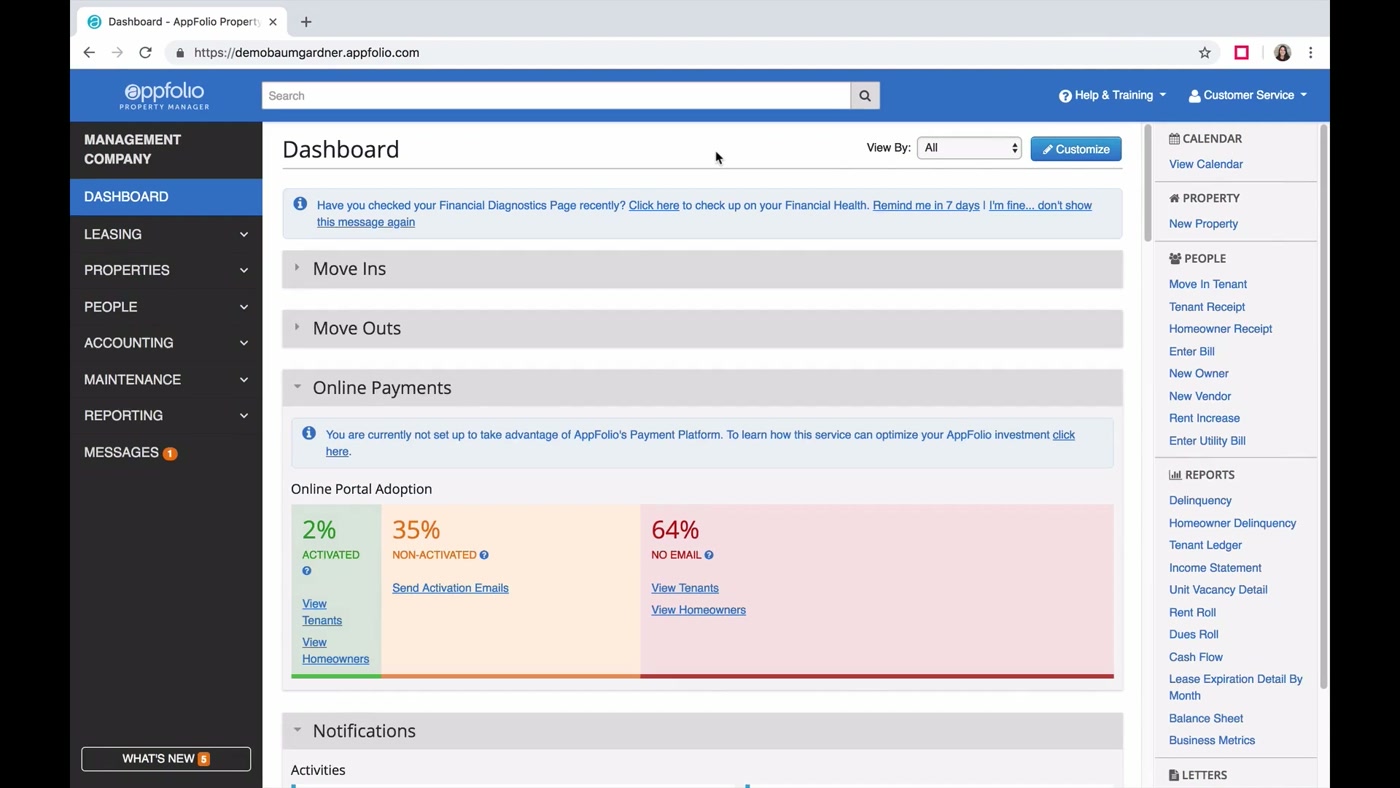Click the Activated help question icon
Image resolution: width=1400 pixels, height=788 pixels.
[x=307, y=571]
